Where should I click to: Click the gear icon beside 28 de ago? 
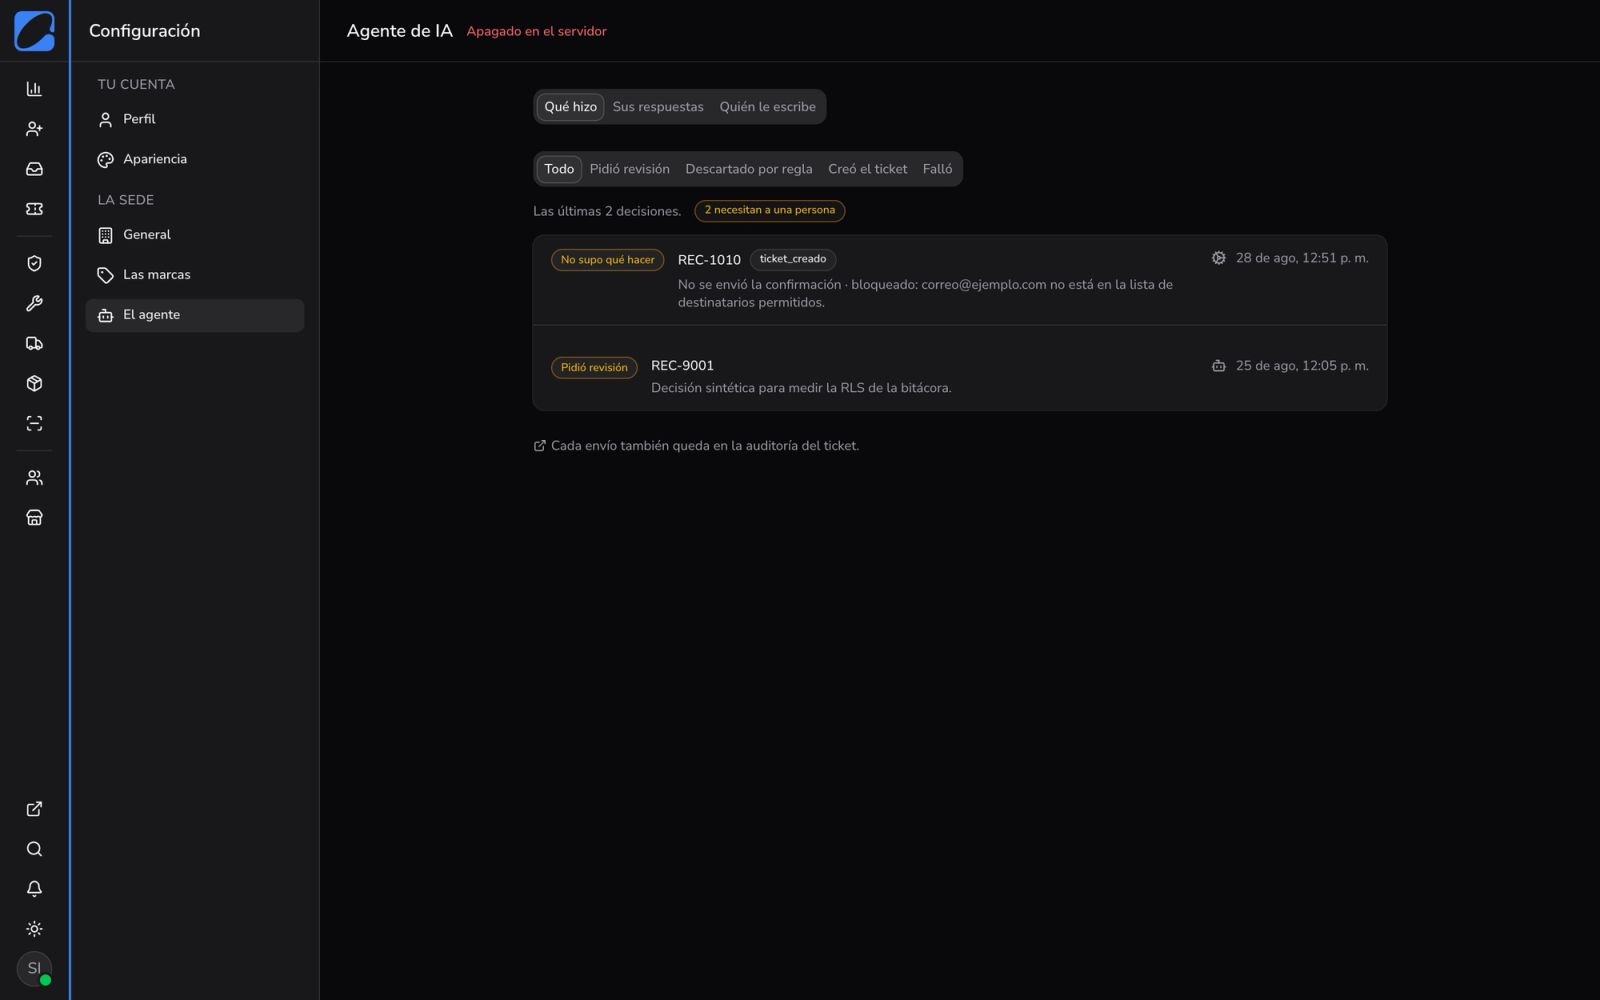click(1218, 258)
